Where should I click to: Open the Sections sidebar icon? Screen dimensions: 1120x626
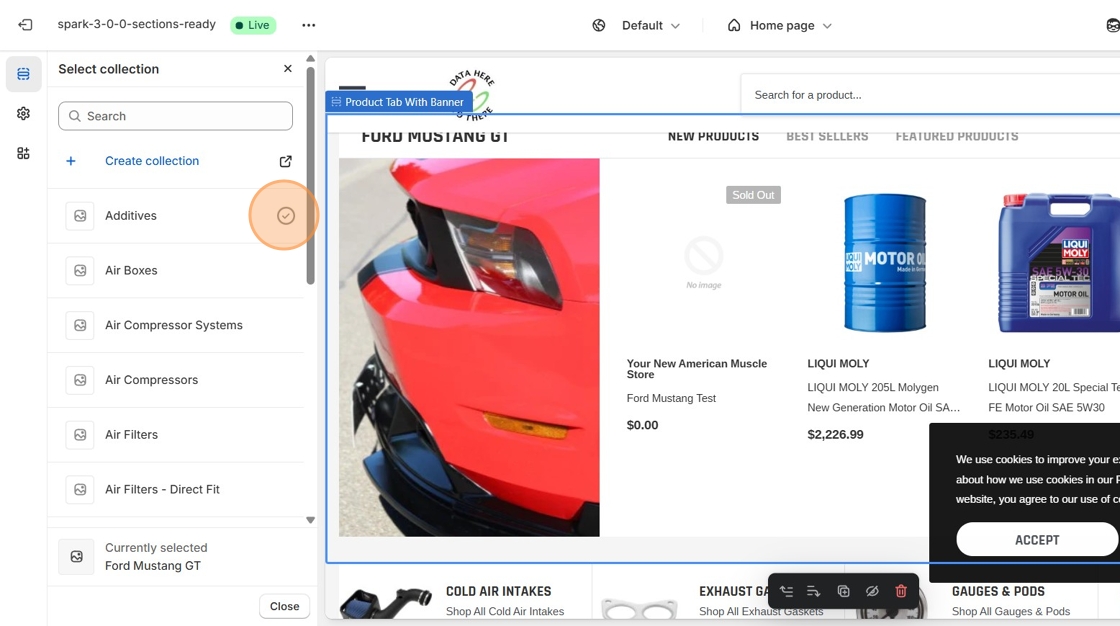click(24, 74)
